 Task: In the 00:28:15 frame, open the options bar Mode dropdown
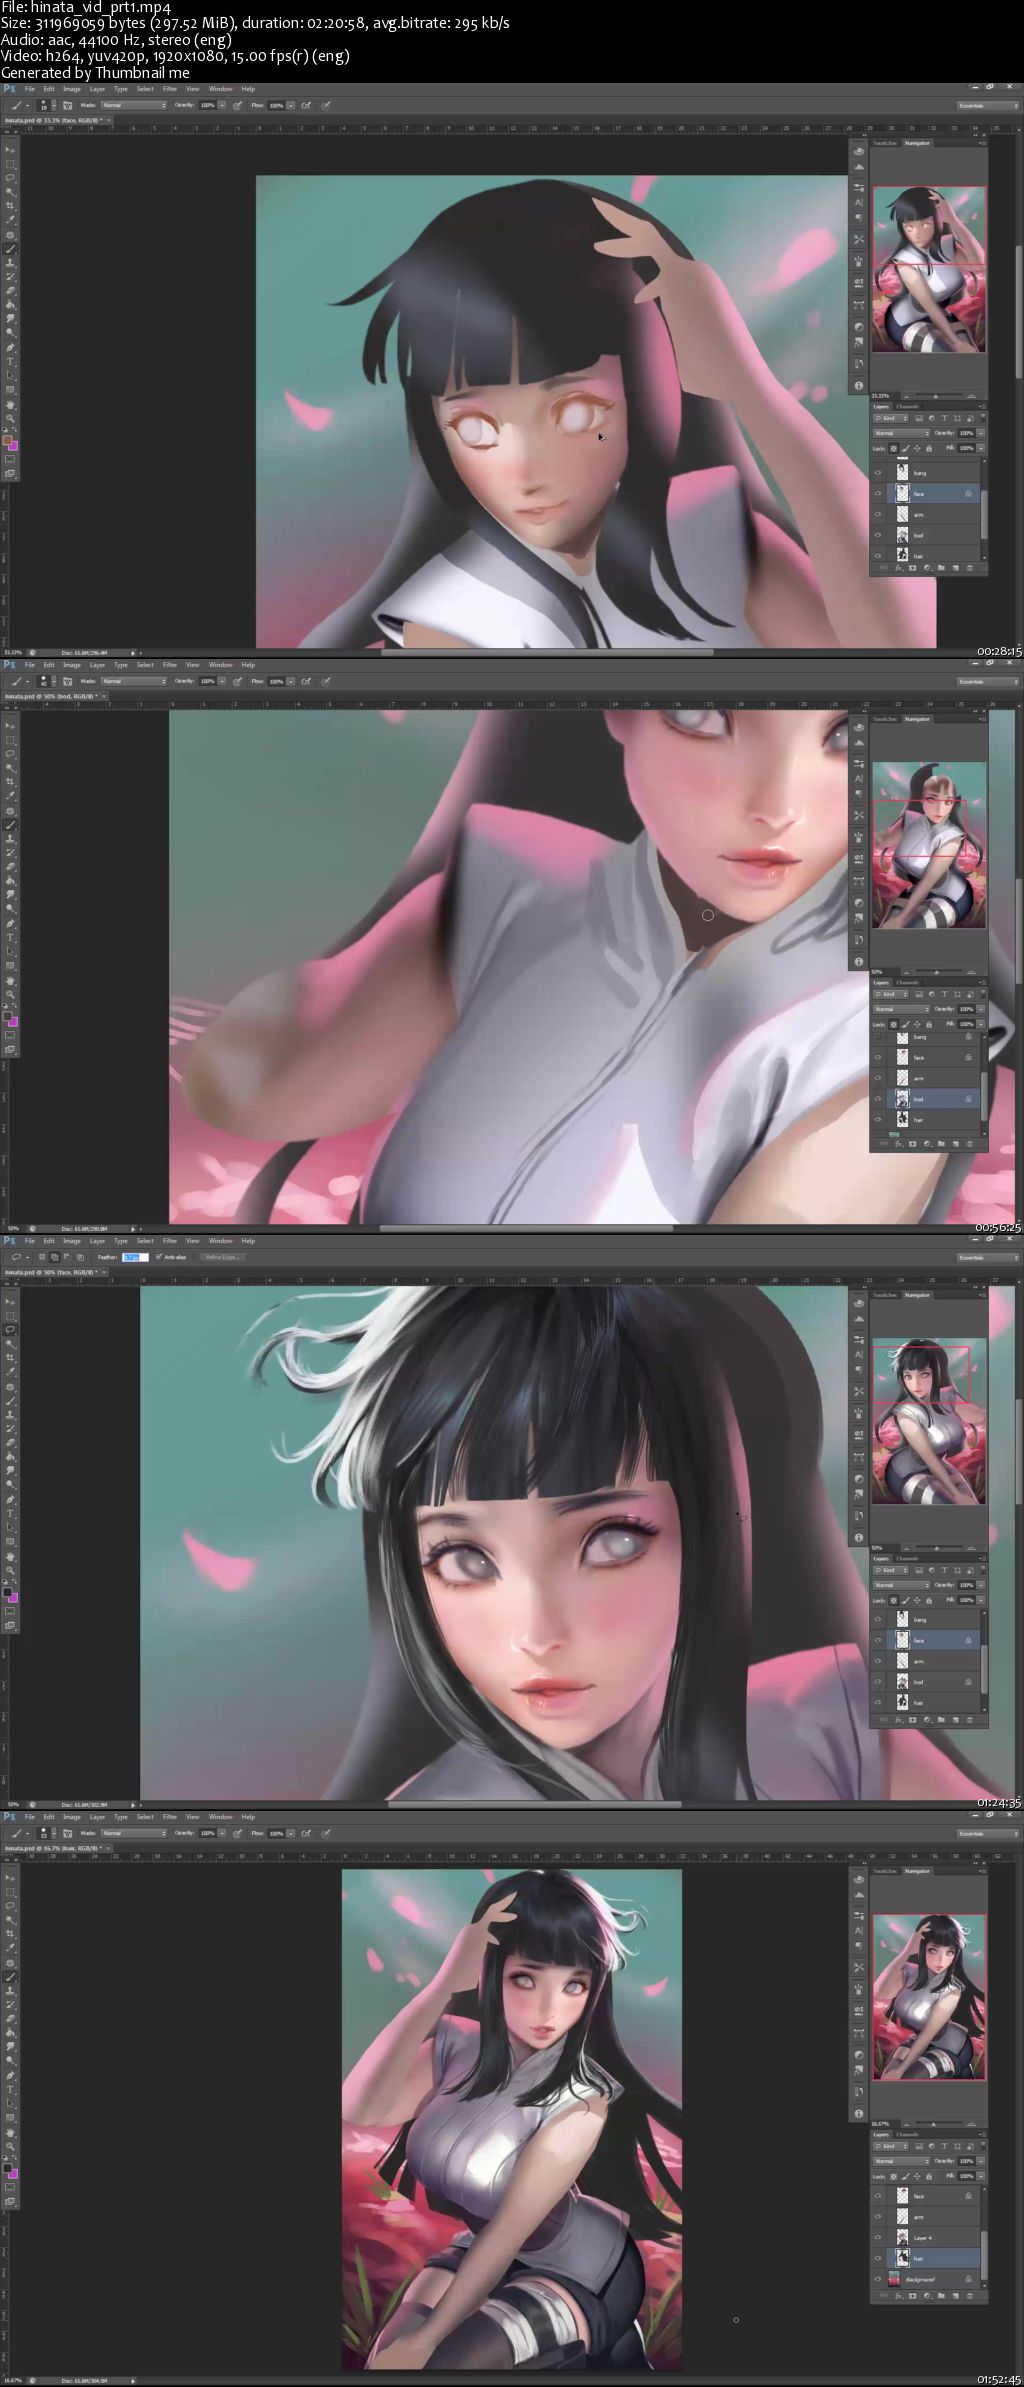134,105
